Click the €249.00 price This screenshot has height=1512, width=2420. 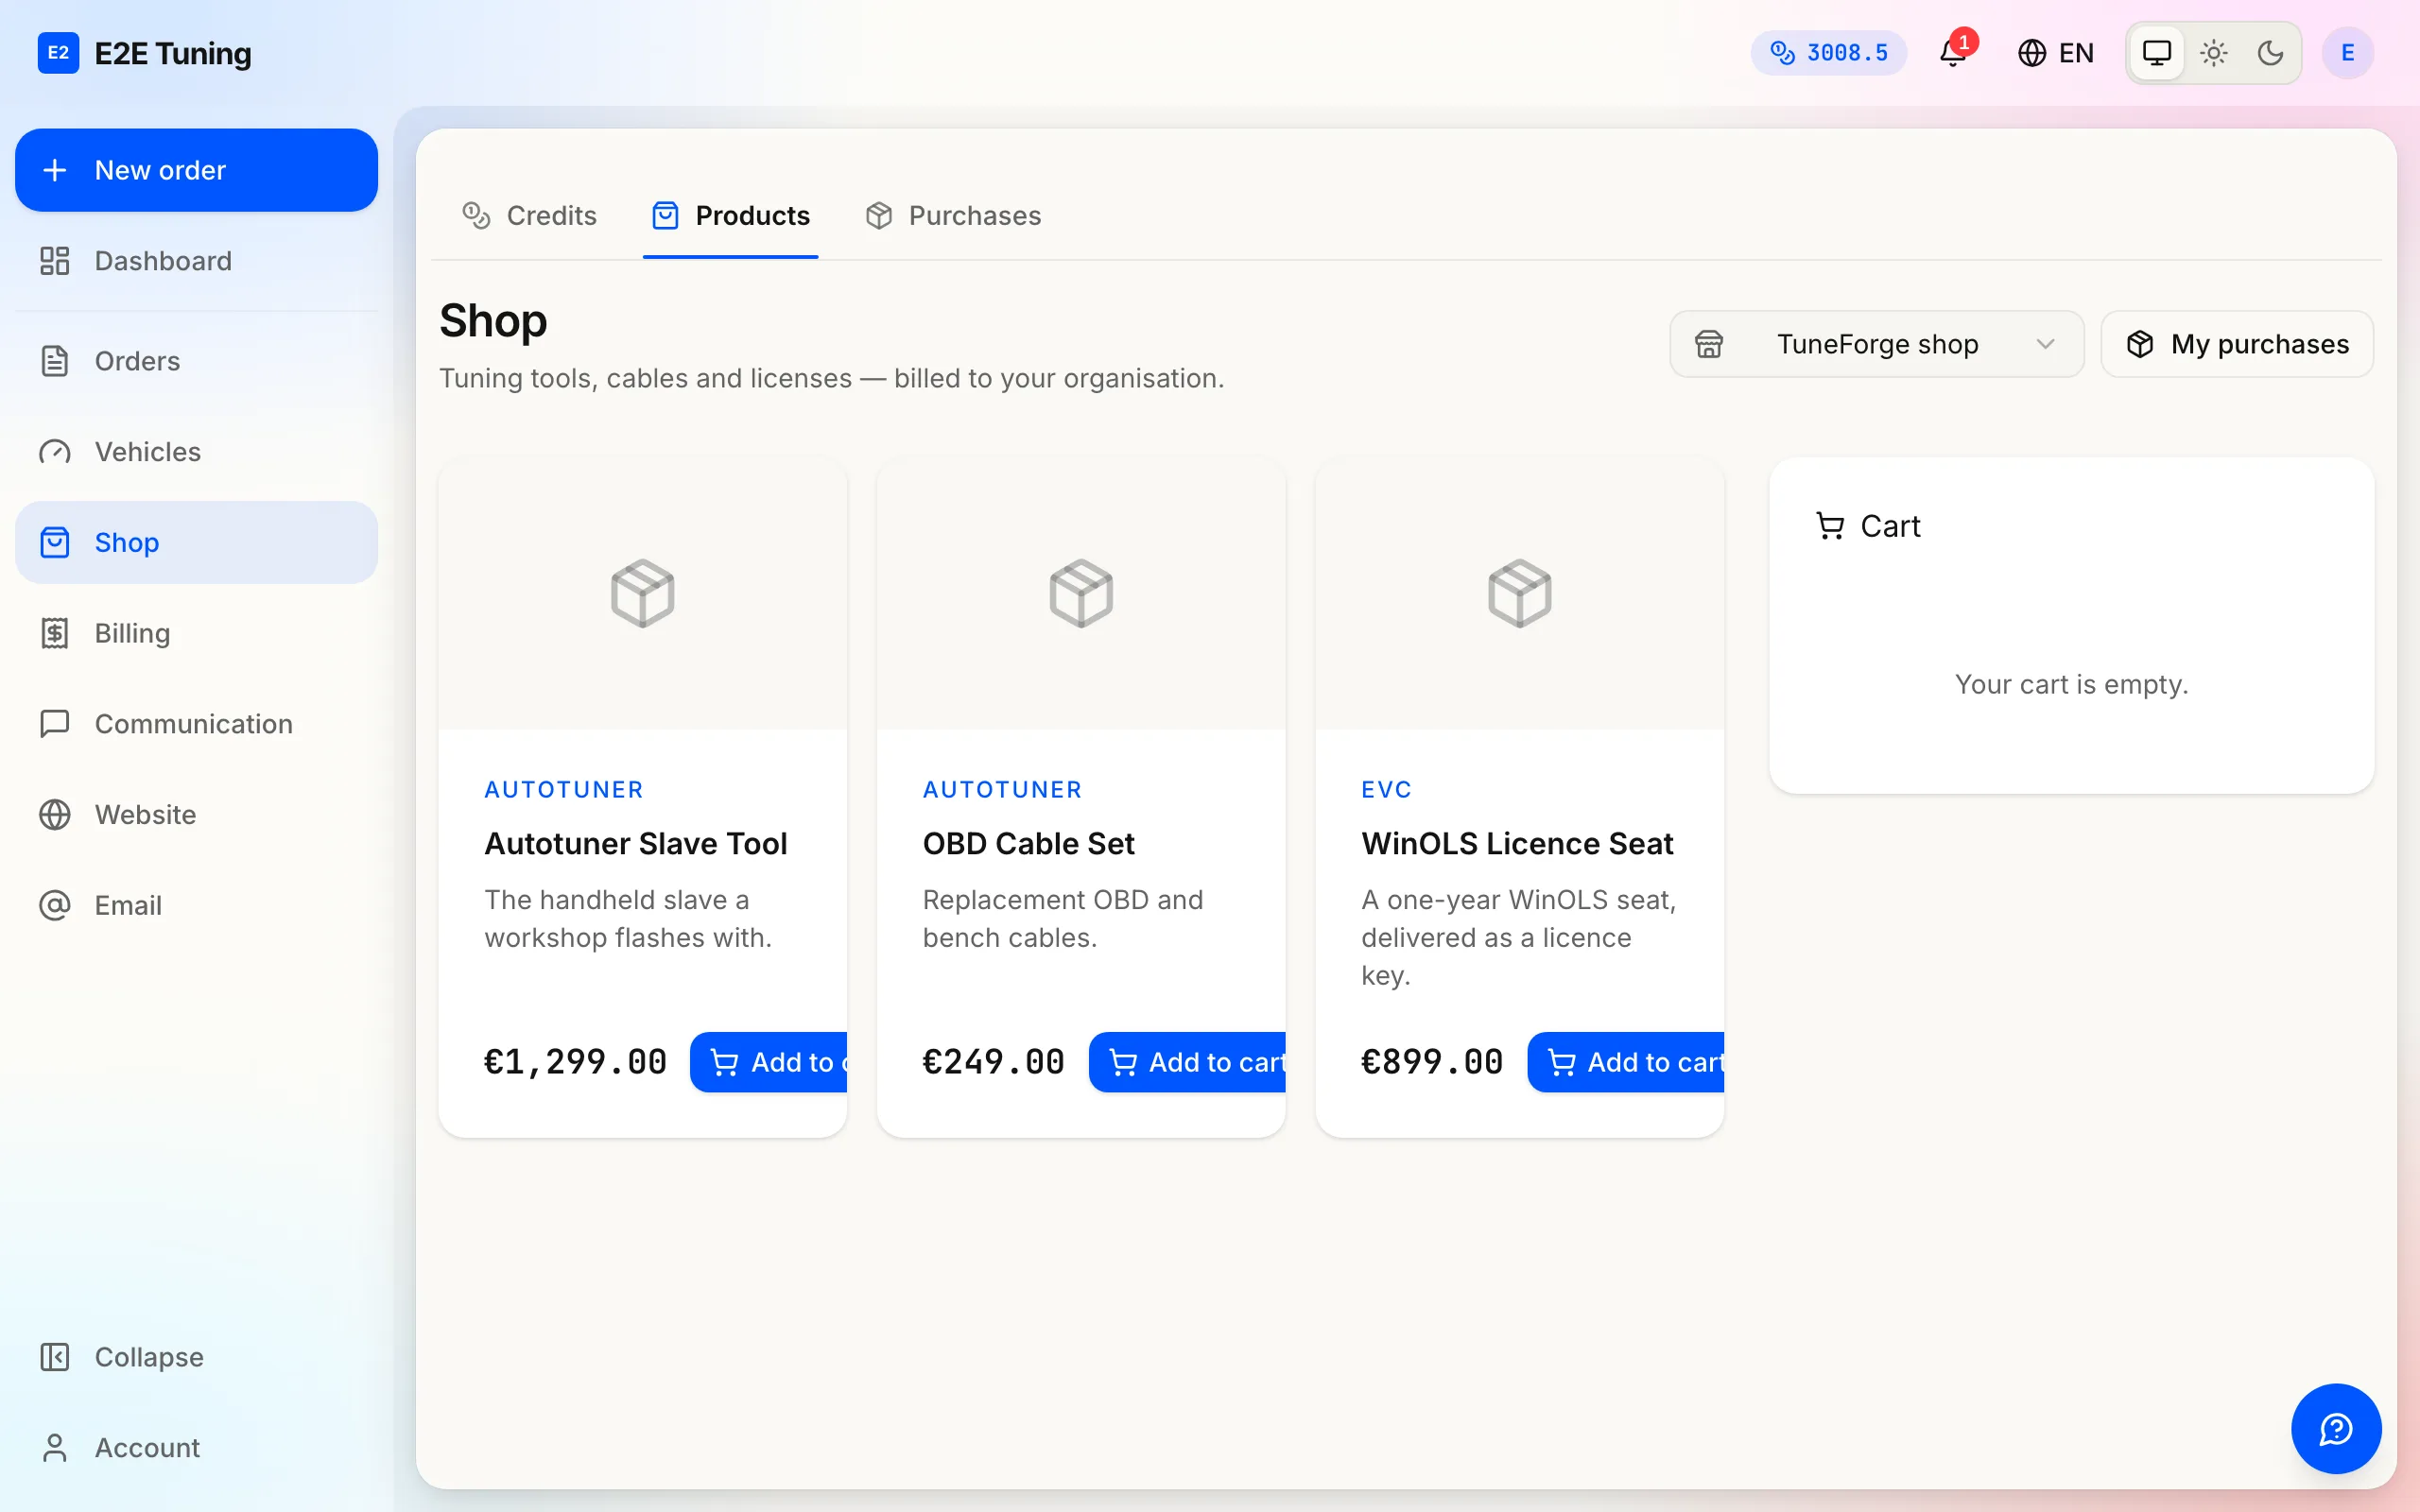point(994,1062)
